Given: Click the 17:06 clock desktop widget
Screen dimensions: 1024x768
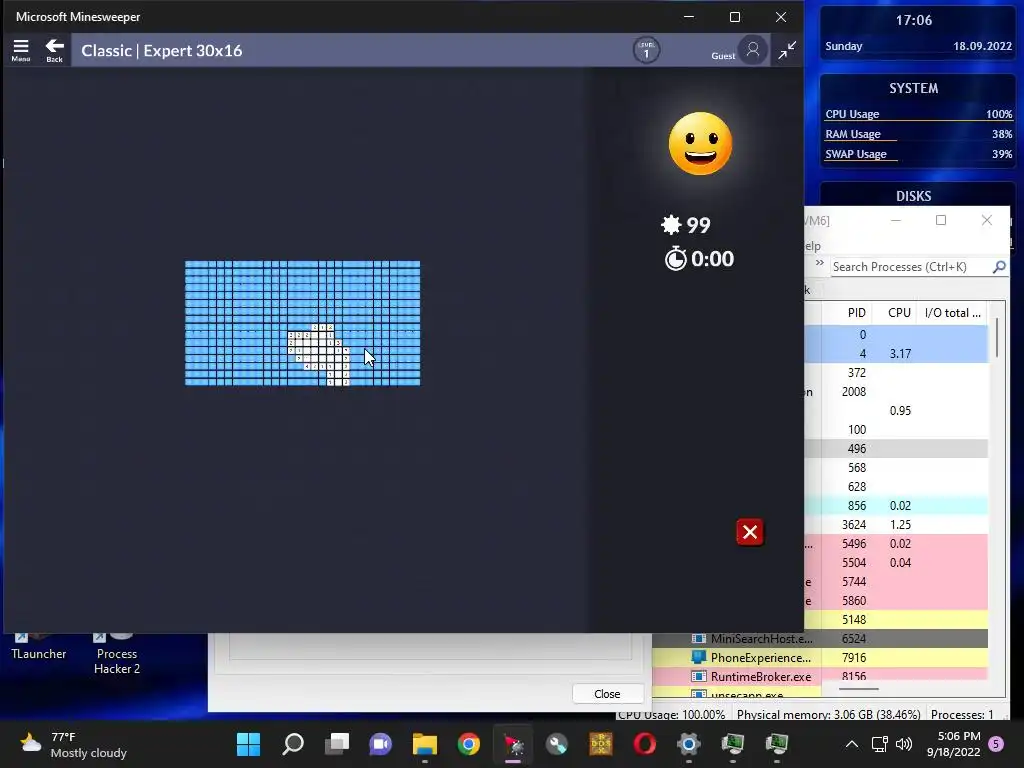Looking at the screenshot, I should pyautogui.click(x=914, y=20).
